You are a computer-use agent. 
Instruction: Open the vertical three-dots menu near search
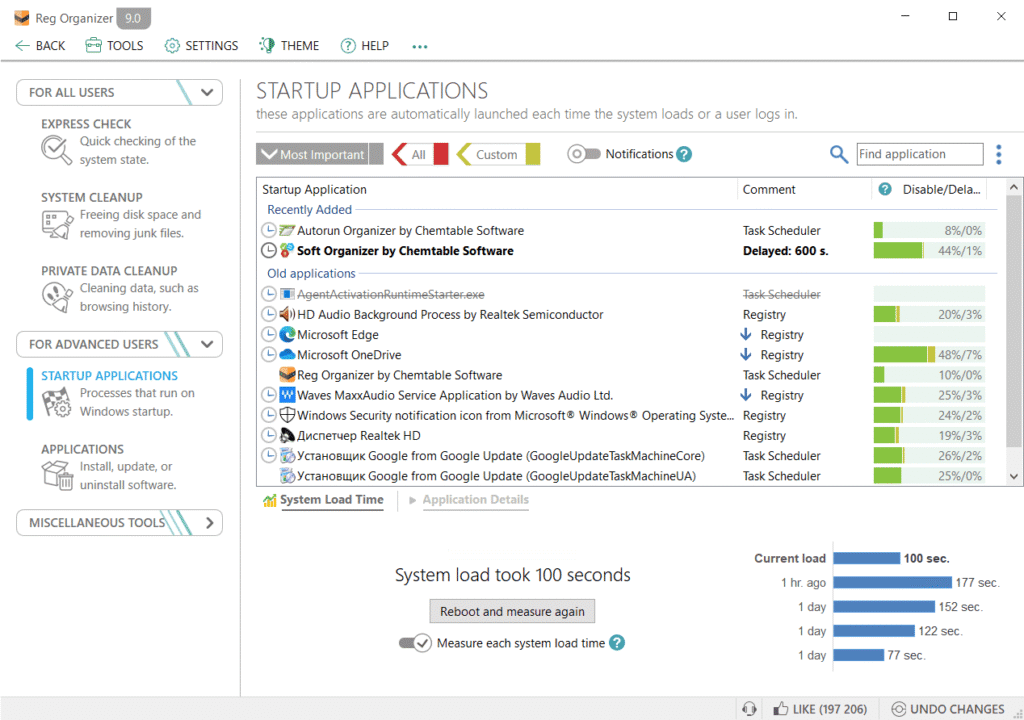coord(999,154)
